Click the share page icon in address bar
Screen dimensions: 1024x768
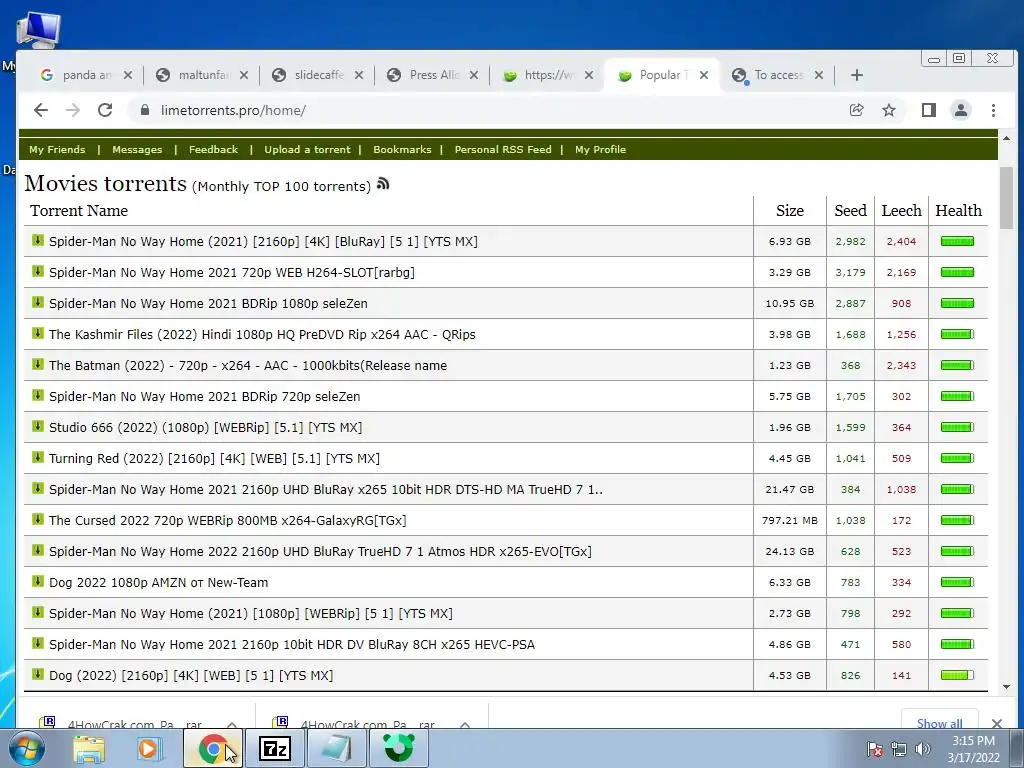point(856,110)
